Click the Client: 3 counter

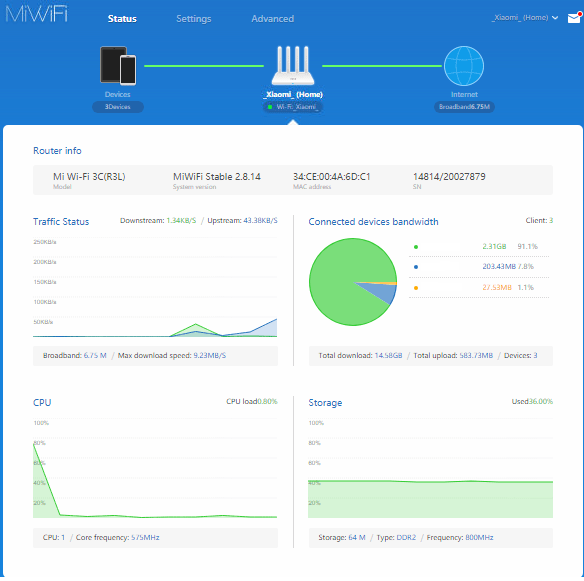click(539, 220)
